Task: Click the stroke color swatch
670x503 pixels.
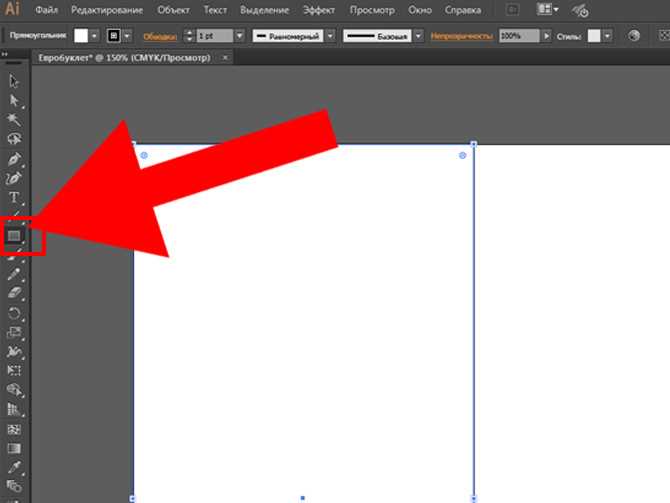Action: click(x=114, y=36)
